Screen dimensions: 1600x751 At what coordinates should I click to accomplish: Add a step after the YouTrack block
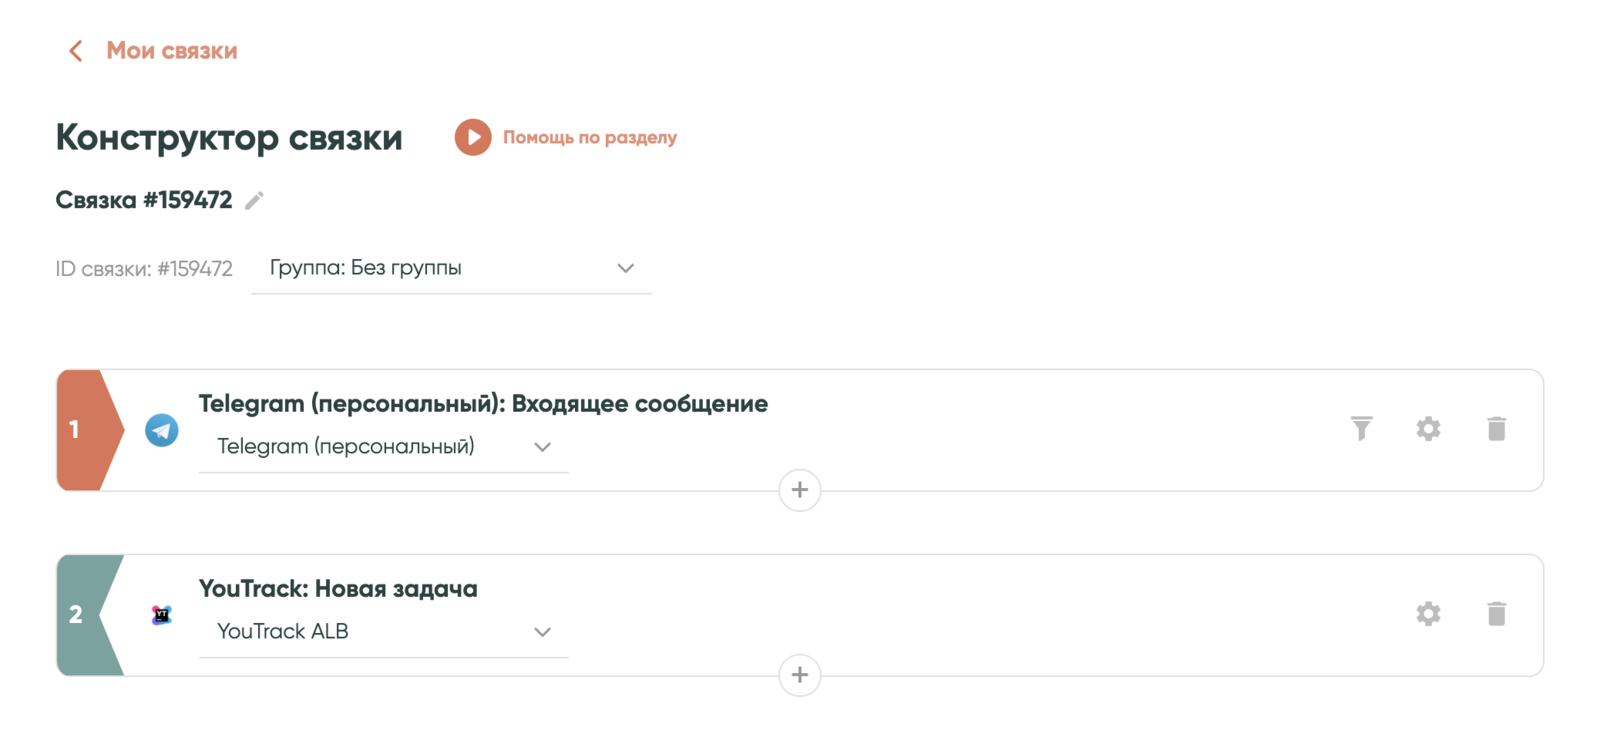pyautogui.click(x=800, y=675)
